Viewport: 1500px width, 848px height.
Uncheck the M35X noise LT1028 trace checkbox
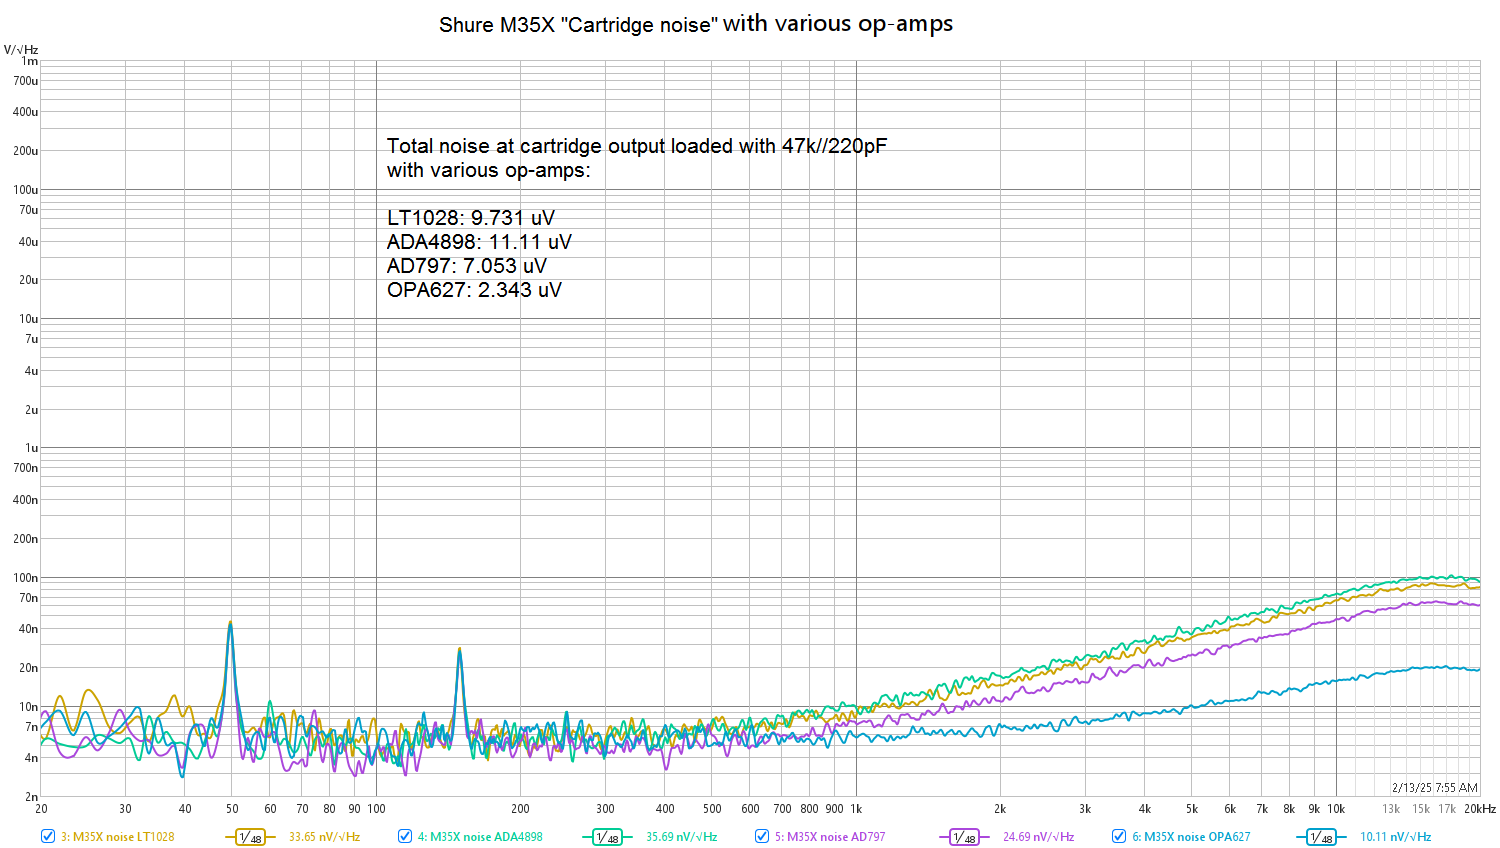tap(47, 836)
